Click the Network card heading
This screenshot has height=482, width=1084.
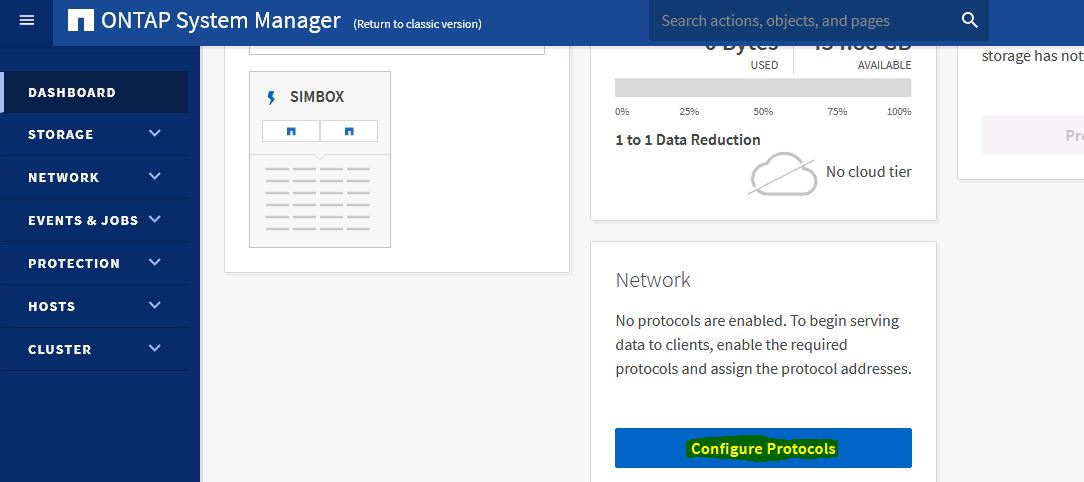(x=653, y=279)
